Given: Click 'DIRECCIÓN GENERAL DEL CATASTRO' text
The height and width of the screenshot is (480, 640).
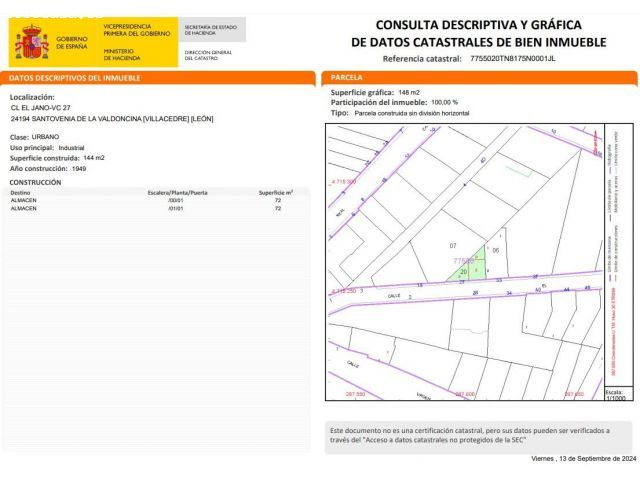Looking at the screenshot, I should tap(208, 55).
